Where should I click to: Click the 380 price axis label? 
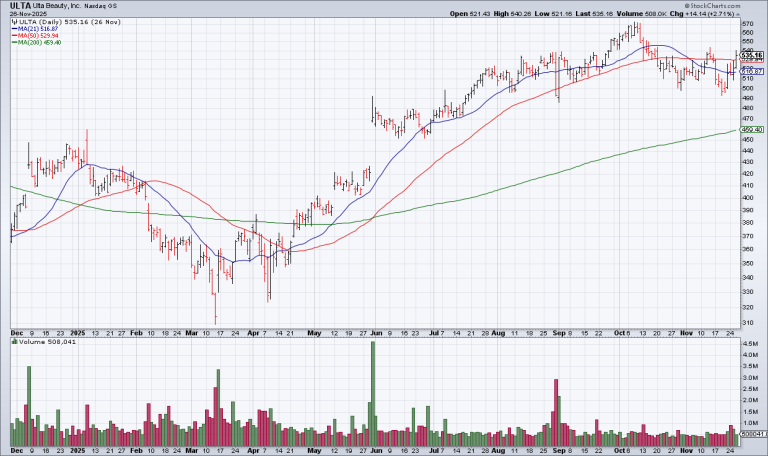(748, 223)
